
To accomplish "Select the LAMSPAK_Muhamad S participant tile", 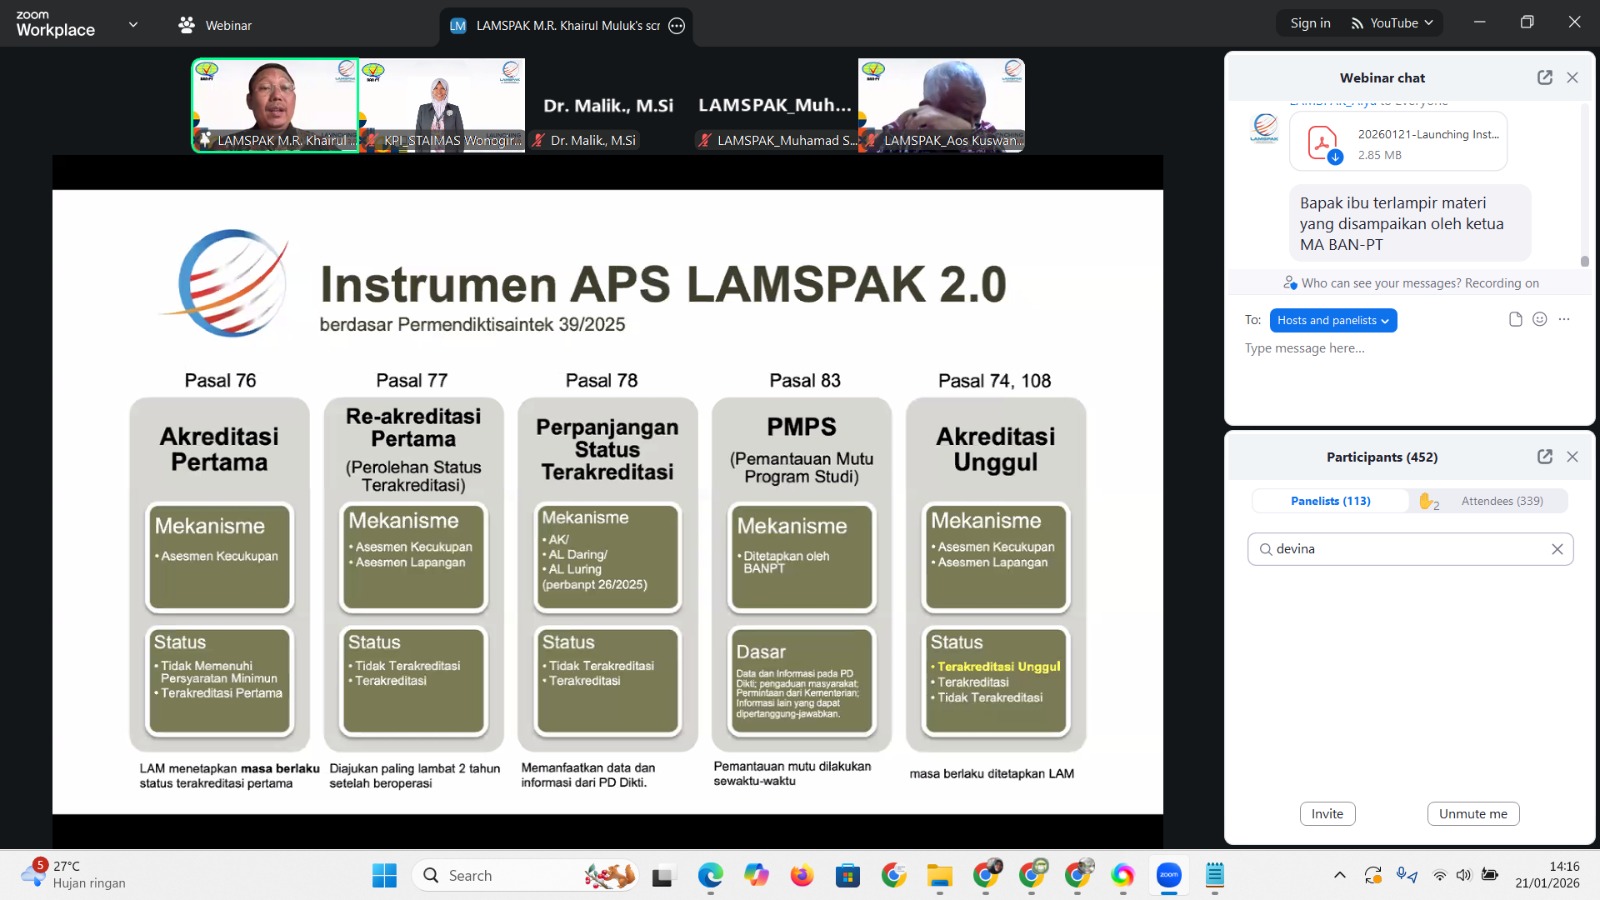I will point(775,105).
